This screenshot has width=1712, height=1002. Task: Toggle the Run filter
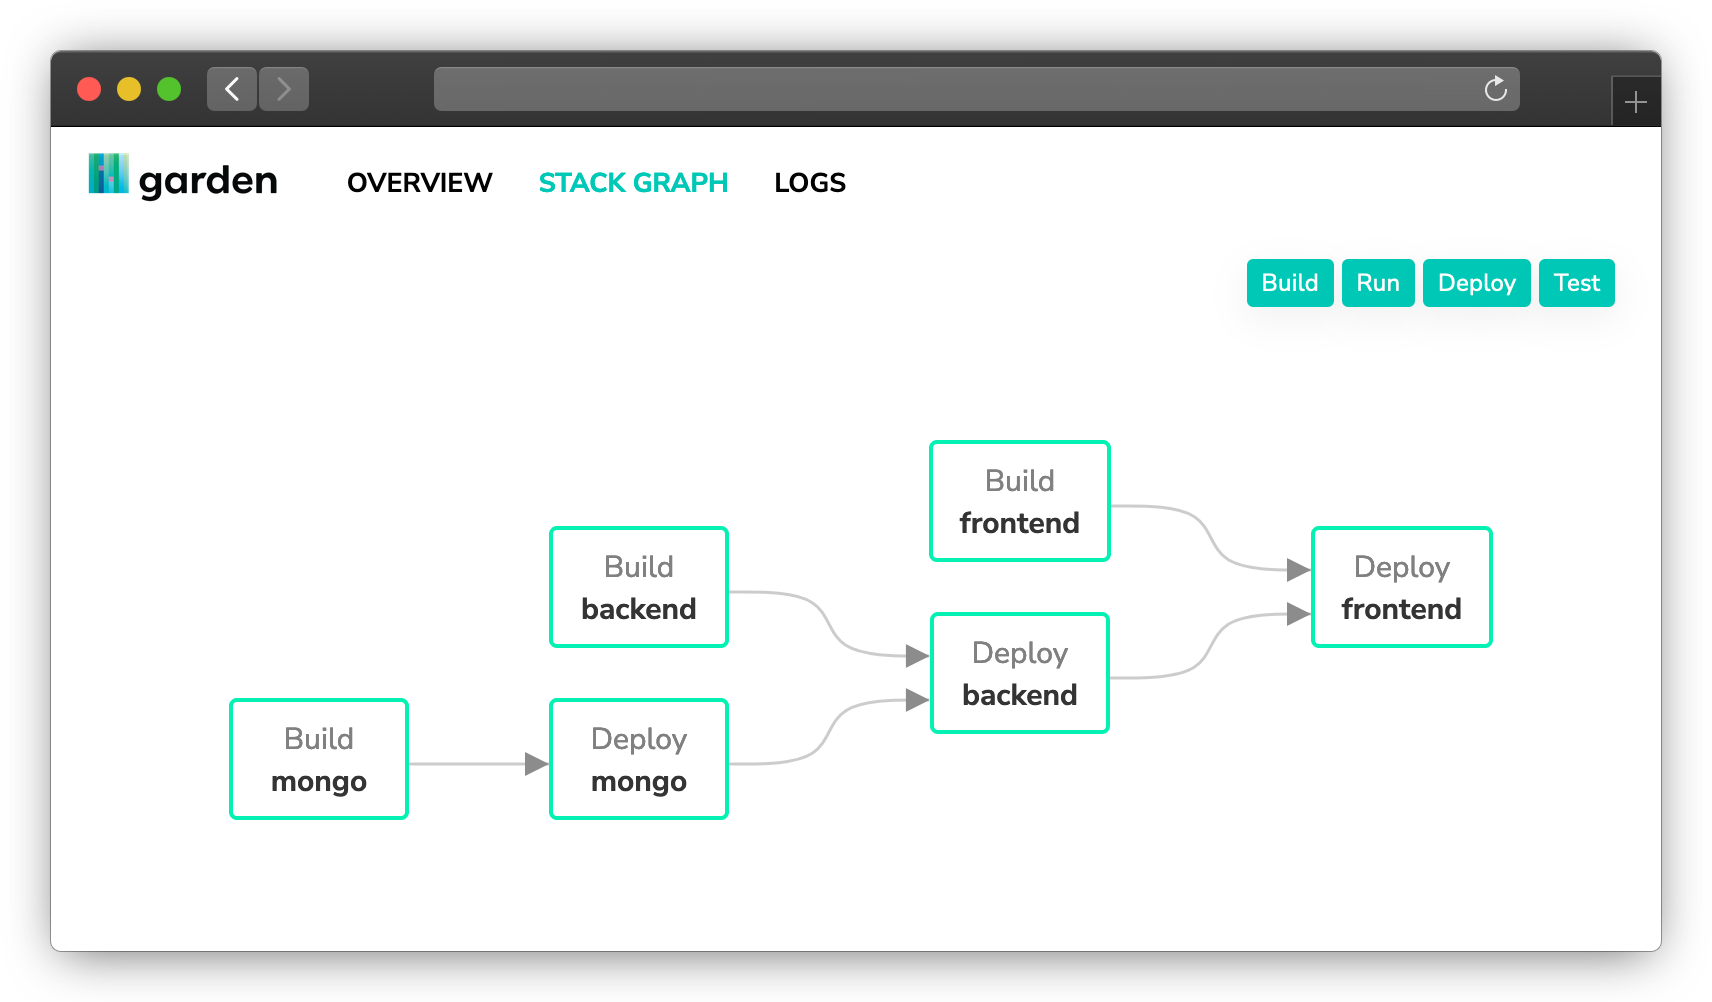(1377, 283)
